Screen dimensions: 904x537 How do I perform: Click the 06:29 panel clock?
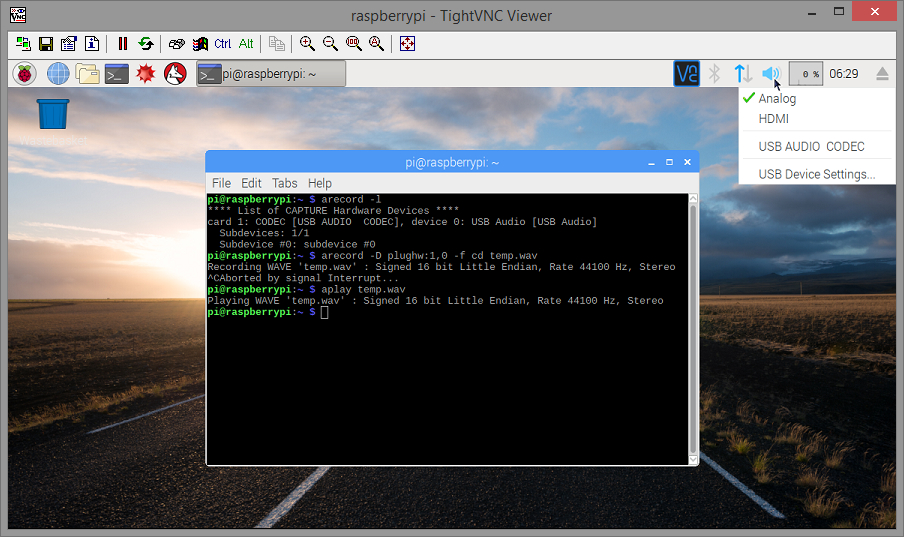click(843, 74)
